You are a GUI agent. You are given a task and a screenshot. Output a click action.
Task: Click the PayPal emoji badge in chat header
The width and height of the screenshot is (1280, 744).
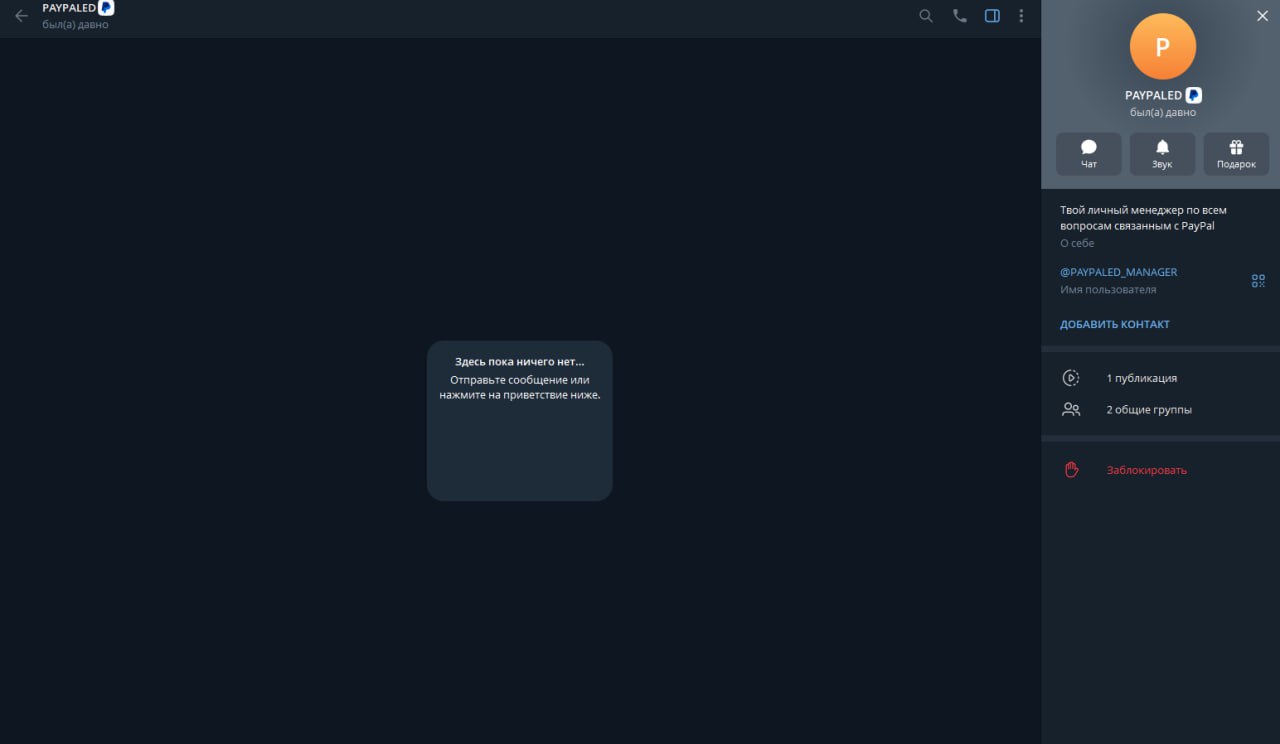[106, 8]
